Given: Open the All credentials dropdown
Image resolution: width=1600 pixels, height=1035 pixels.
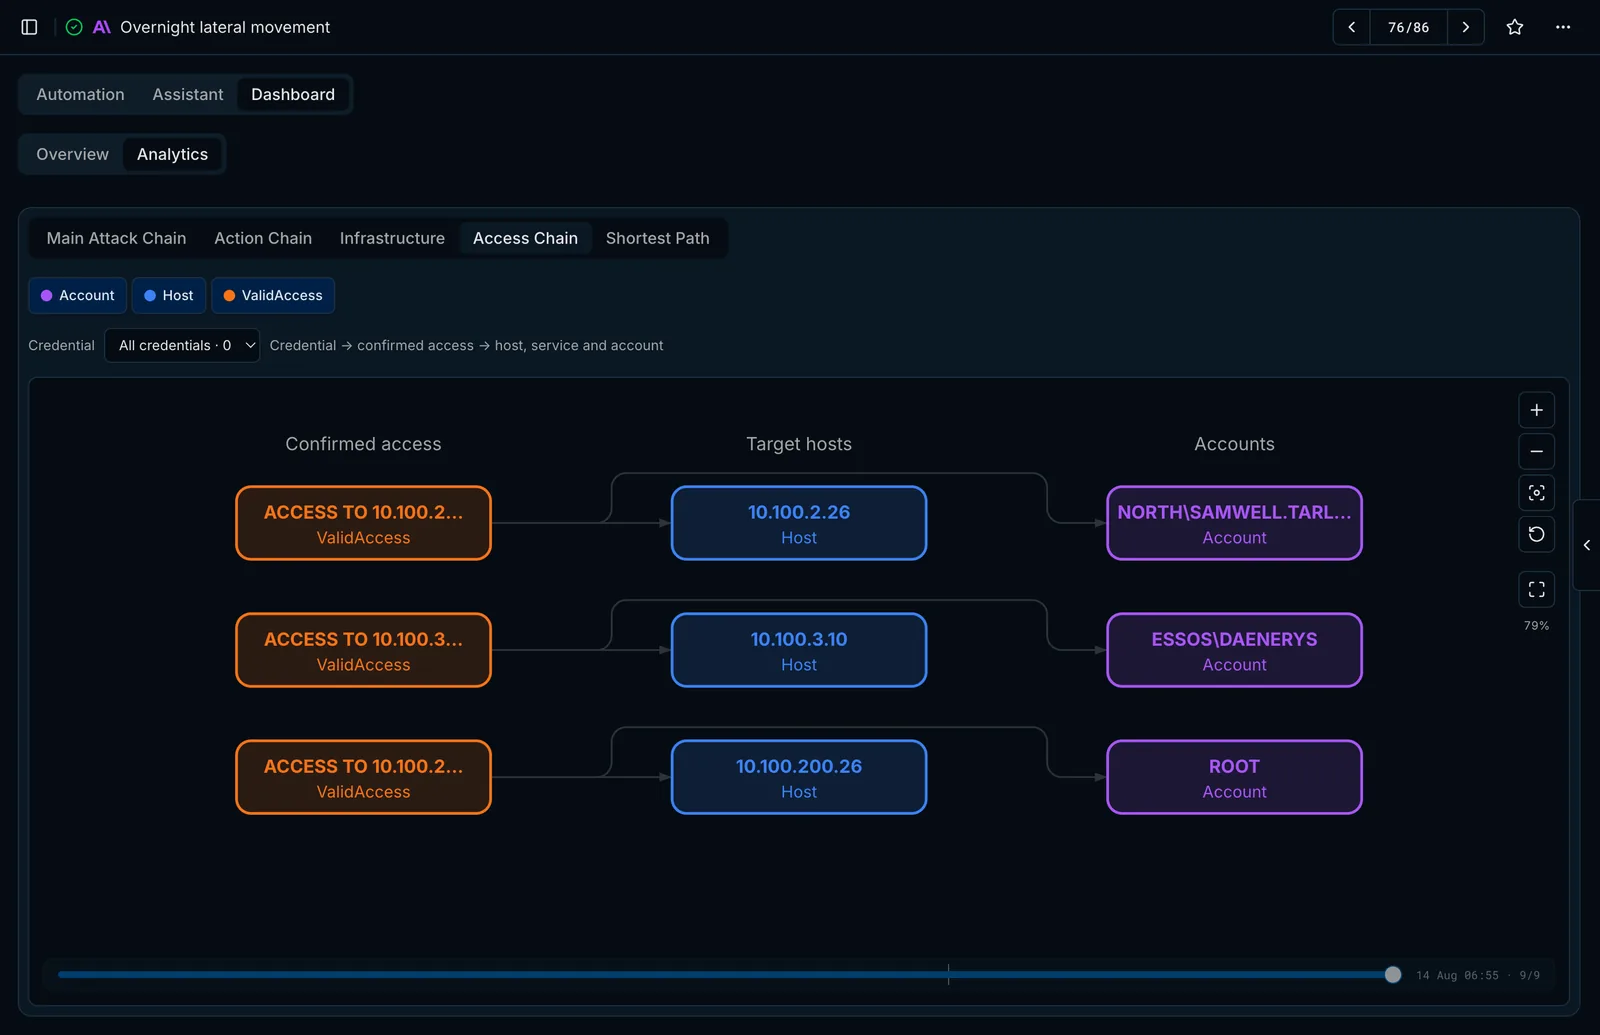Looking at the screenshot, I should (182, 345).
